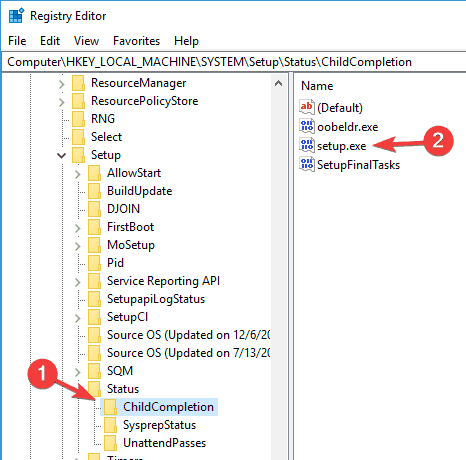Click the ChildCompletion folder icon
This screenshot has height=460, width=466.
110,407
